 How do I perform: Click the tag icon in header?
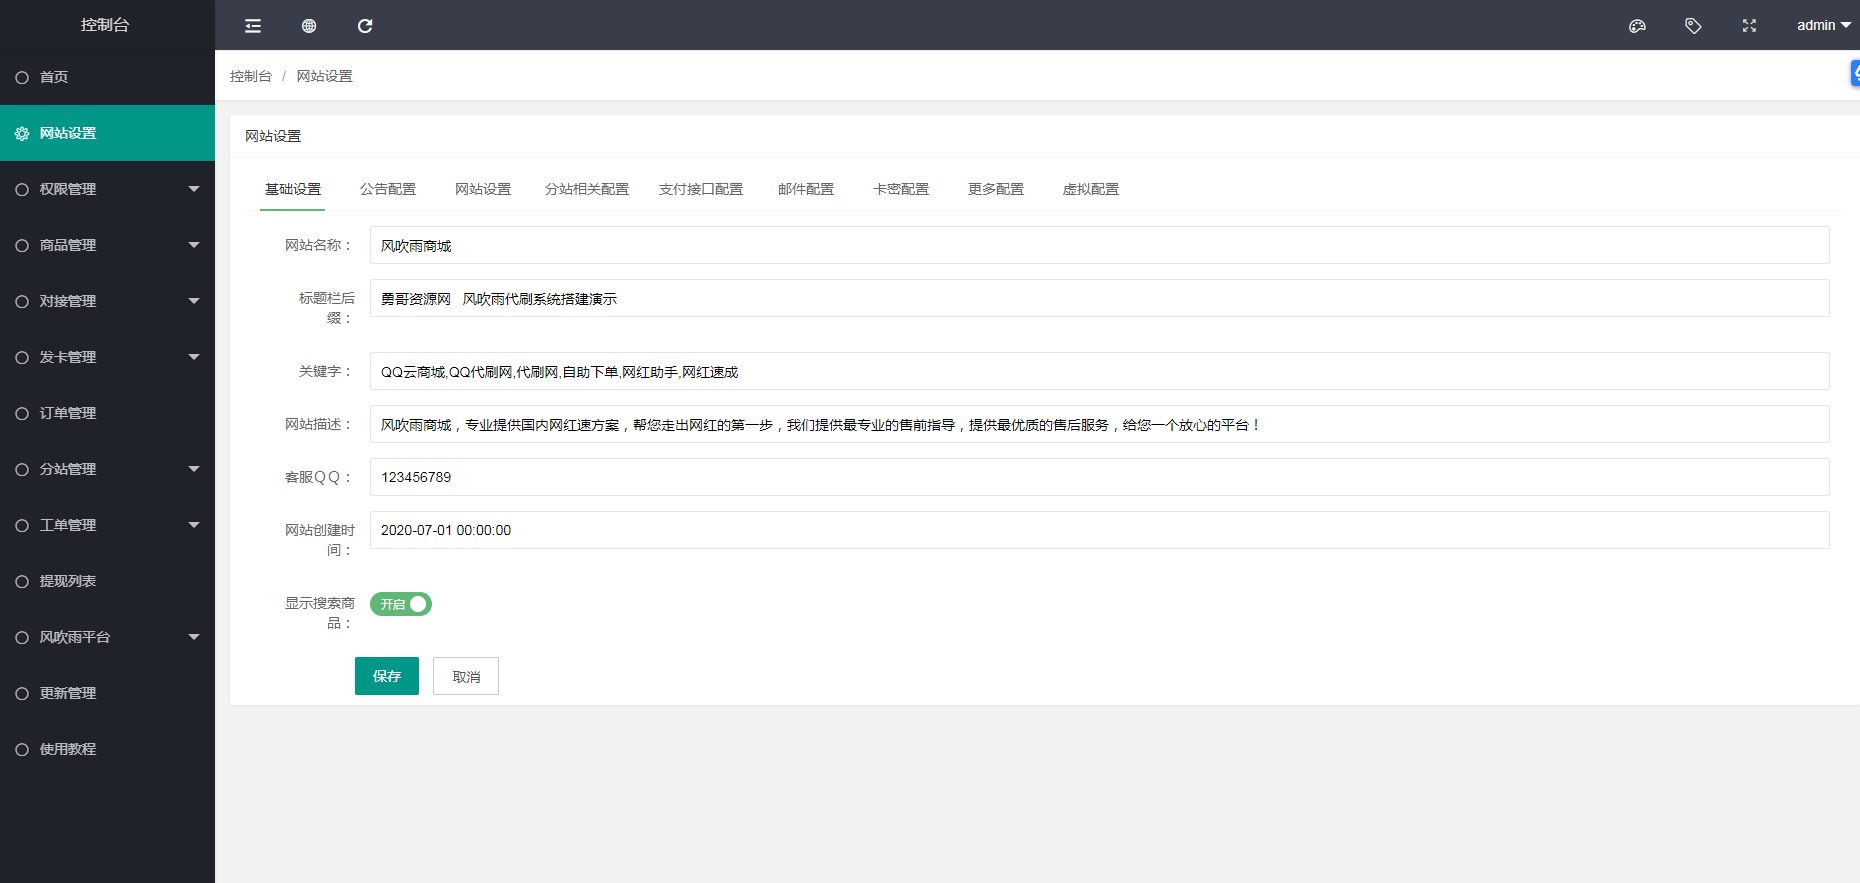pos(1693,26)
